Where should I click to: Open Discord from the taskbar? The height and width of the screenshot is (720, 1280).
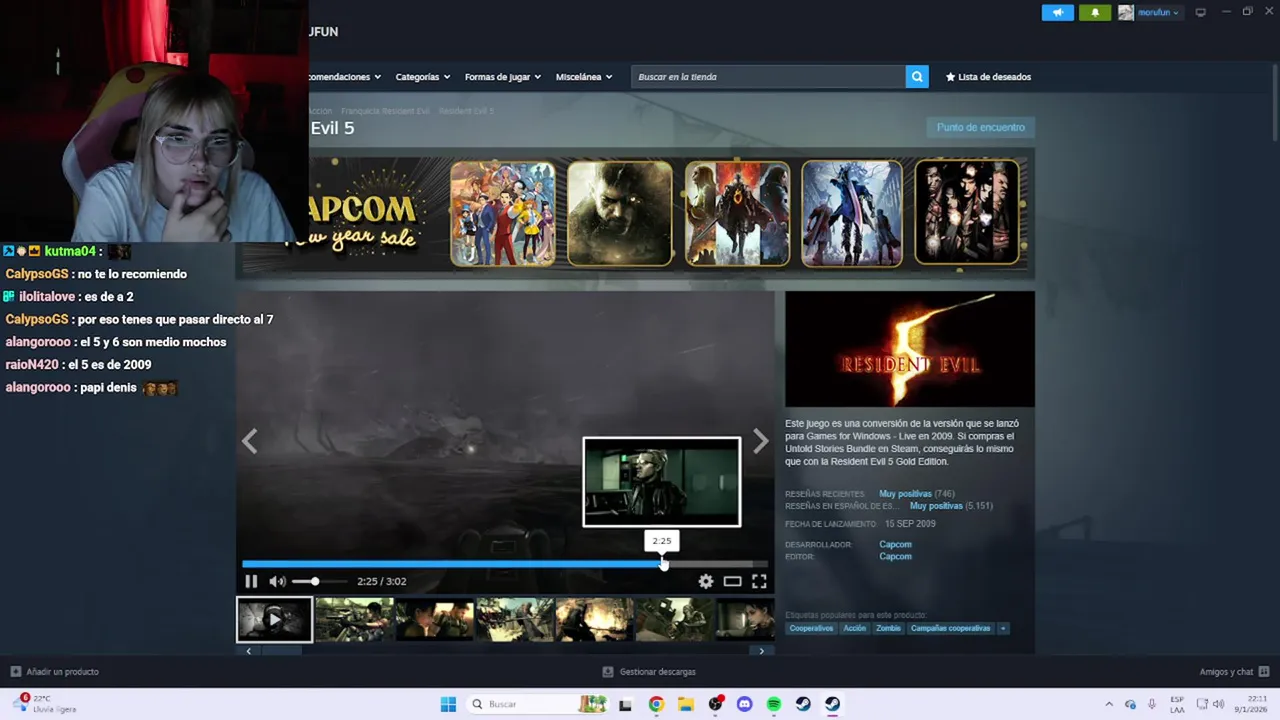coord(744,704)
